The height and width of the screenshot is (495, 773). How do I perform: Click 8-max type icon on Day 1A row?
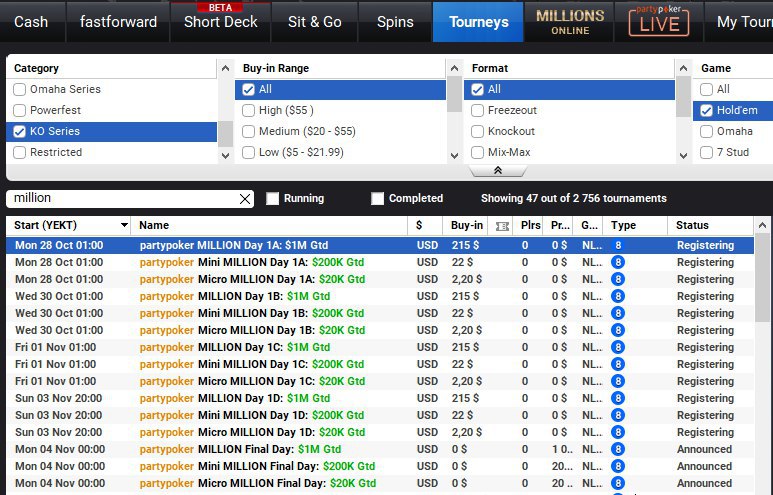click(x=618, y=245)
